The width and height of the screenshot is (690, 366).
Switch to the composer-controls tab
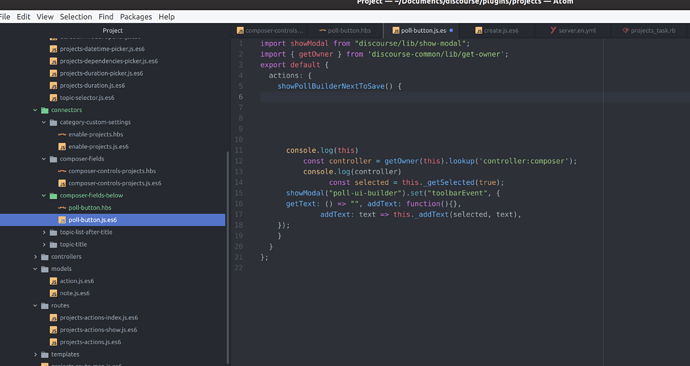(x=269, y=30)
